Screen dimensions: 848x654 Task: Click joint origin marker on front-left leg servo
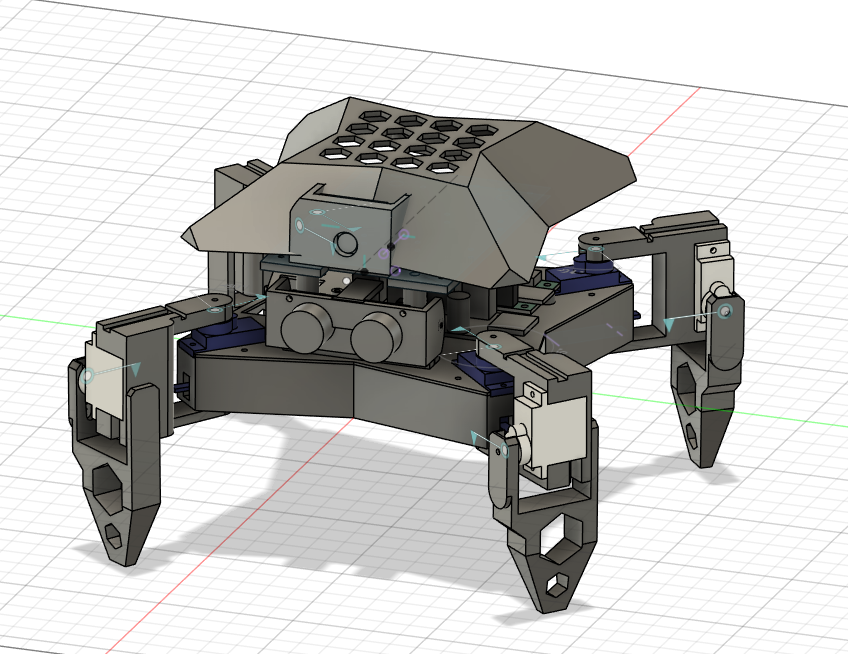pyautogui.click(x=87, y=374)
